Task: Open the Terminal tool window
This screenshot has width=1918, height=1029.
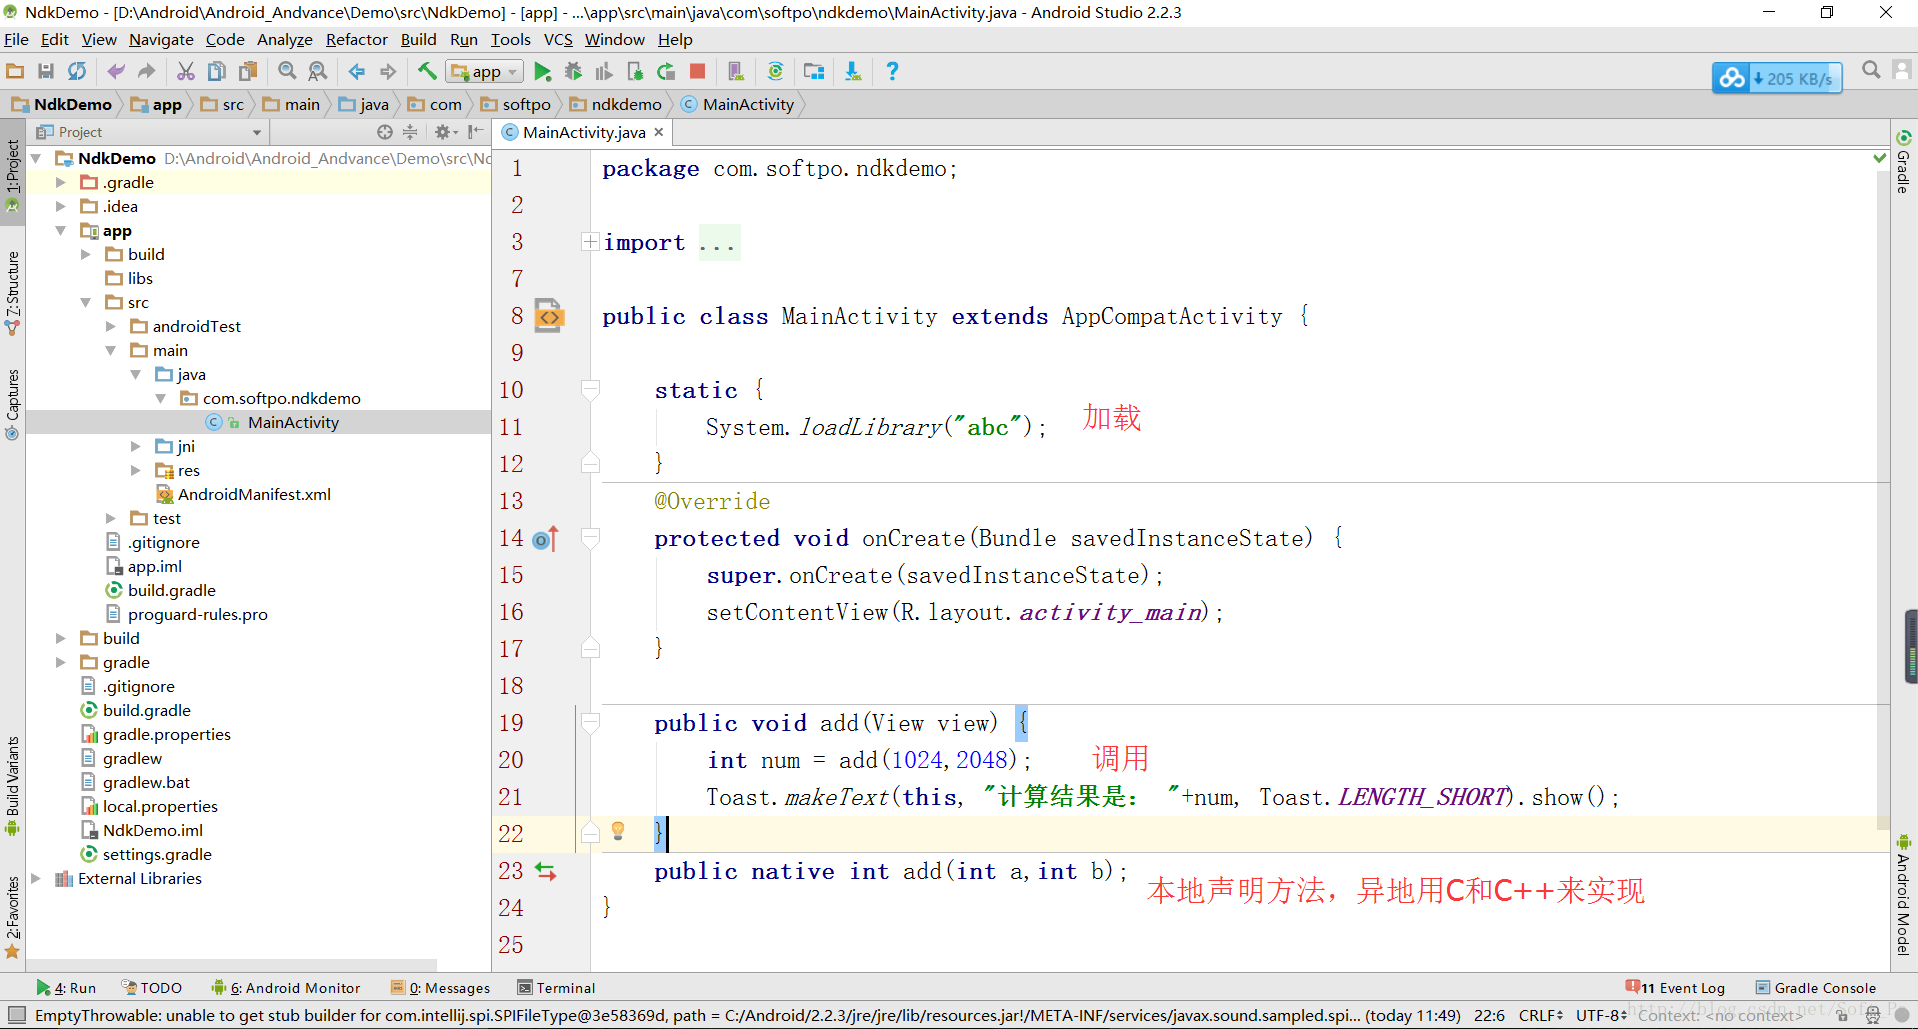Action: click(x=556, y=988)
